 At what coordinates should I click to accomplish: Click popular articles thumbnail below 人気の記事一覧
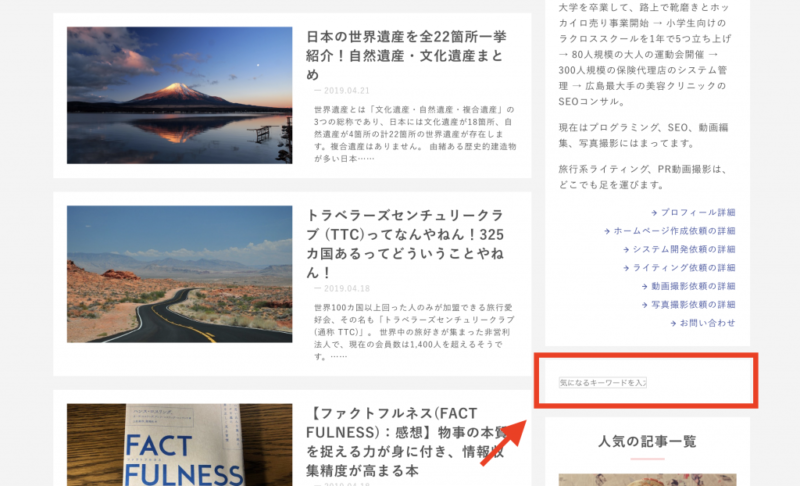point(647,479)
